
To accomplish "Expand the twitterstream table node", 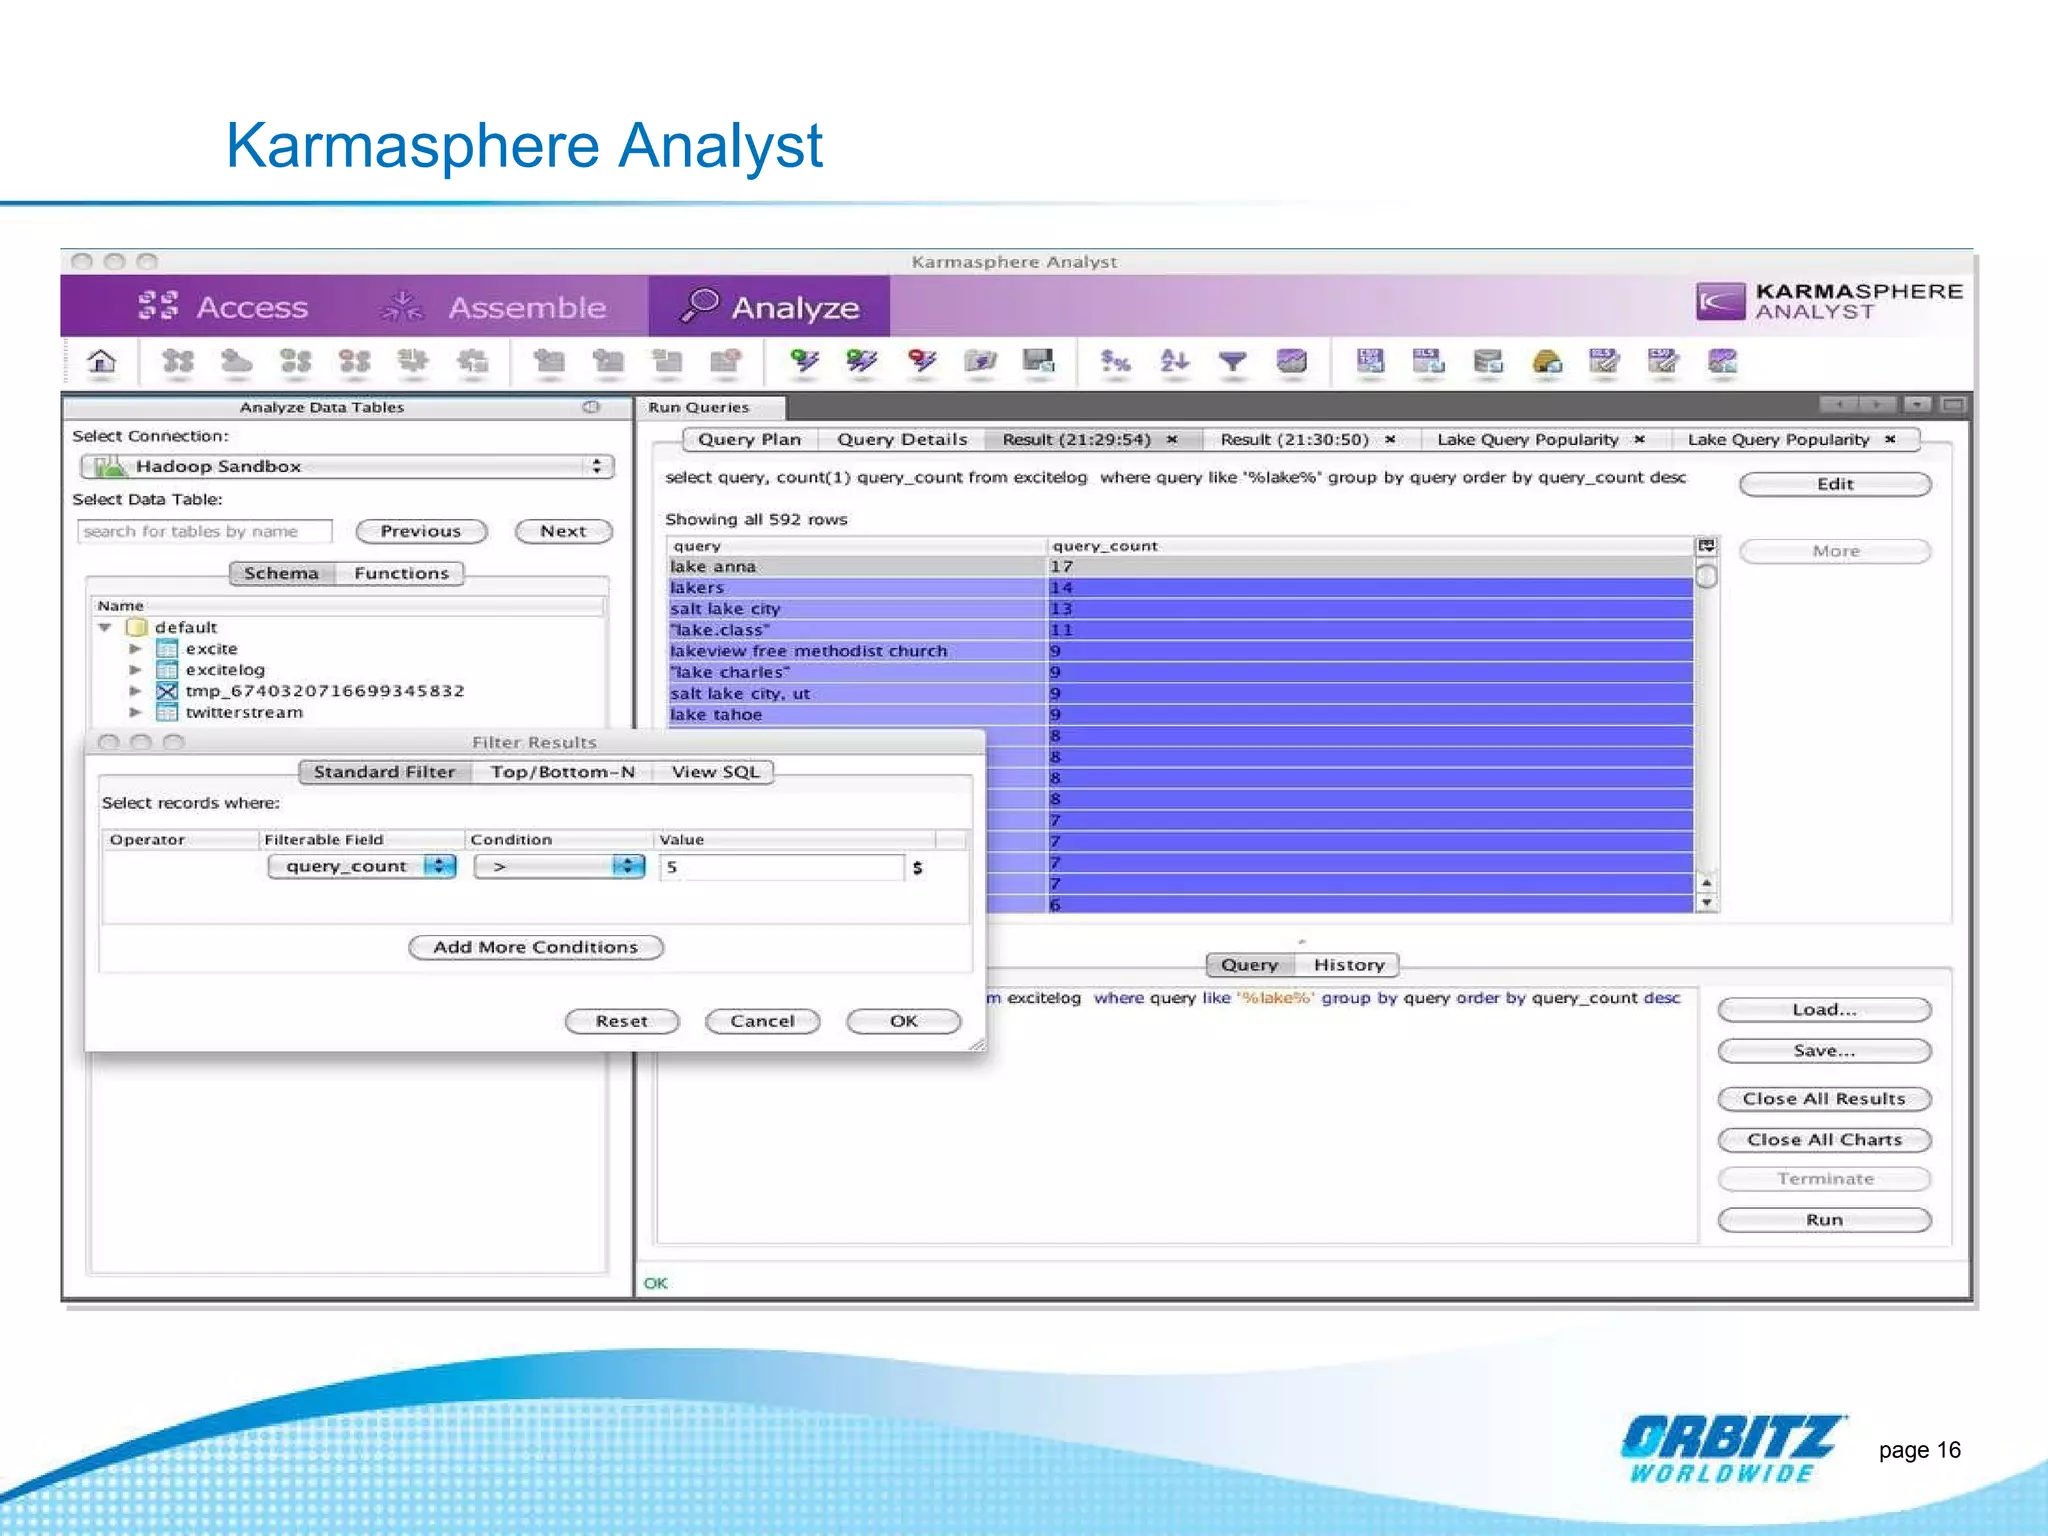I will click(135, 713).
